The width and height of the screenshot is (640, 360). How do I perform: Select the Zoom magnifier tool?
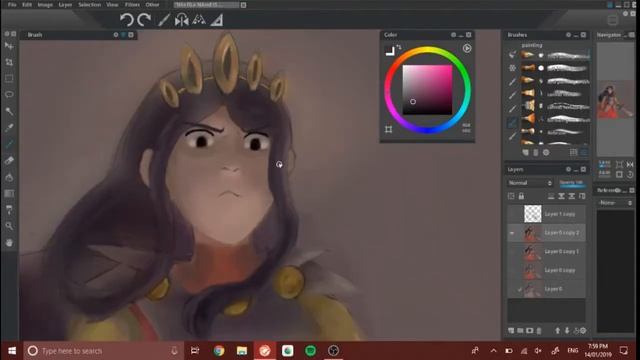point(9,226)
